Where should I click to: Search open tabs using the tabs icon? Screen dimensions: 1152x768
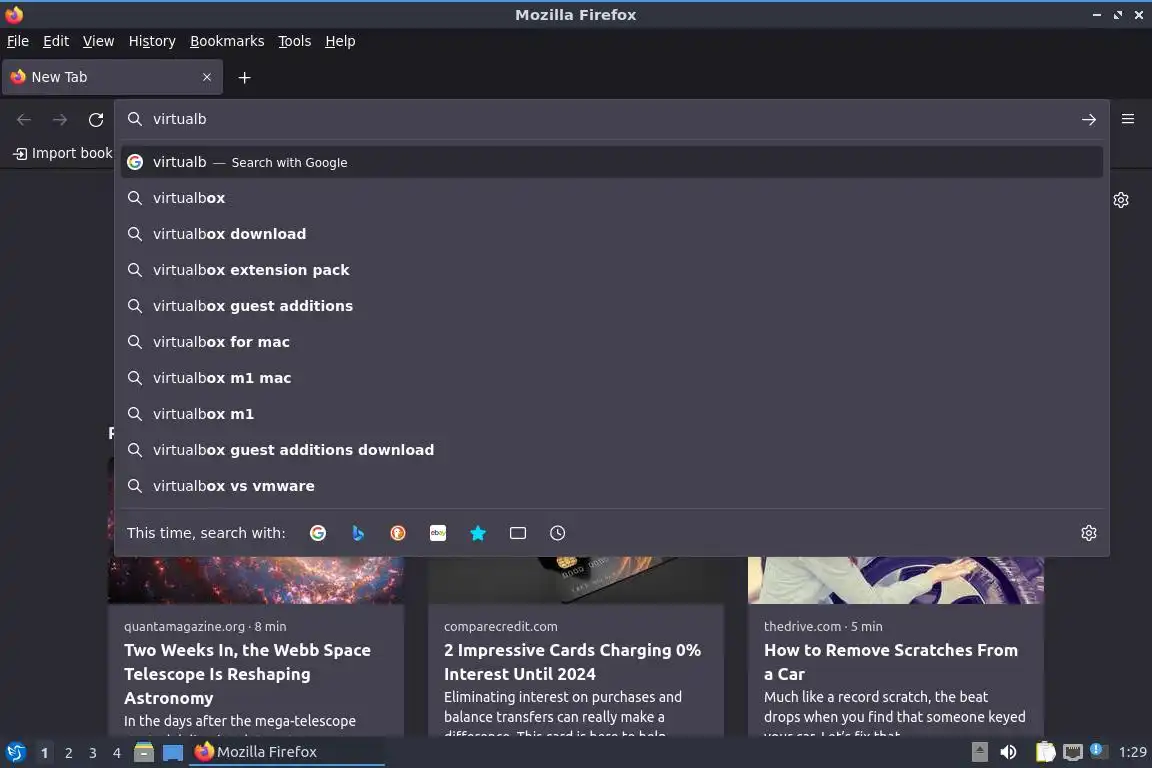[518, 533]
